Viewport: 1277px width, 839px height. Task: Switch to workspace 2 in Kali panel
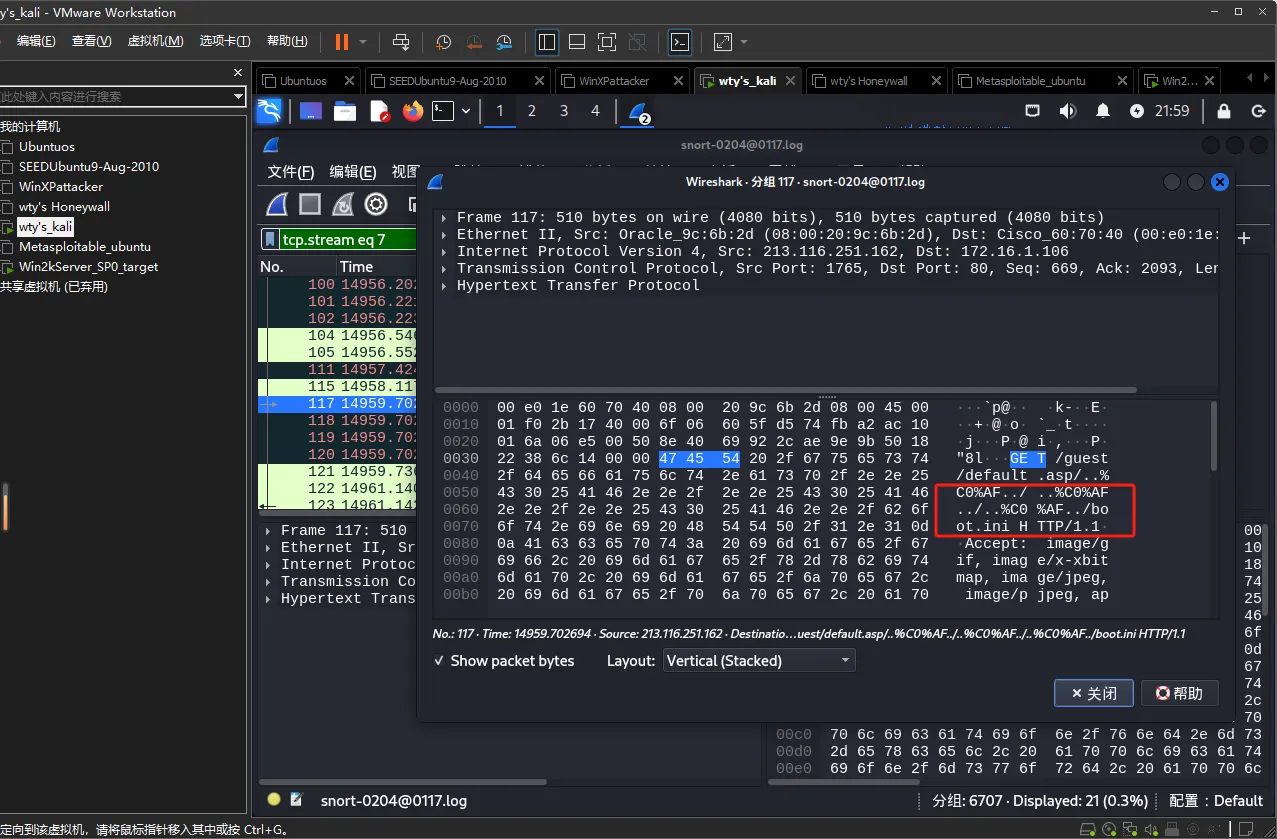532,111
